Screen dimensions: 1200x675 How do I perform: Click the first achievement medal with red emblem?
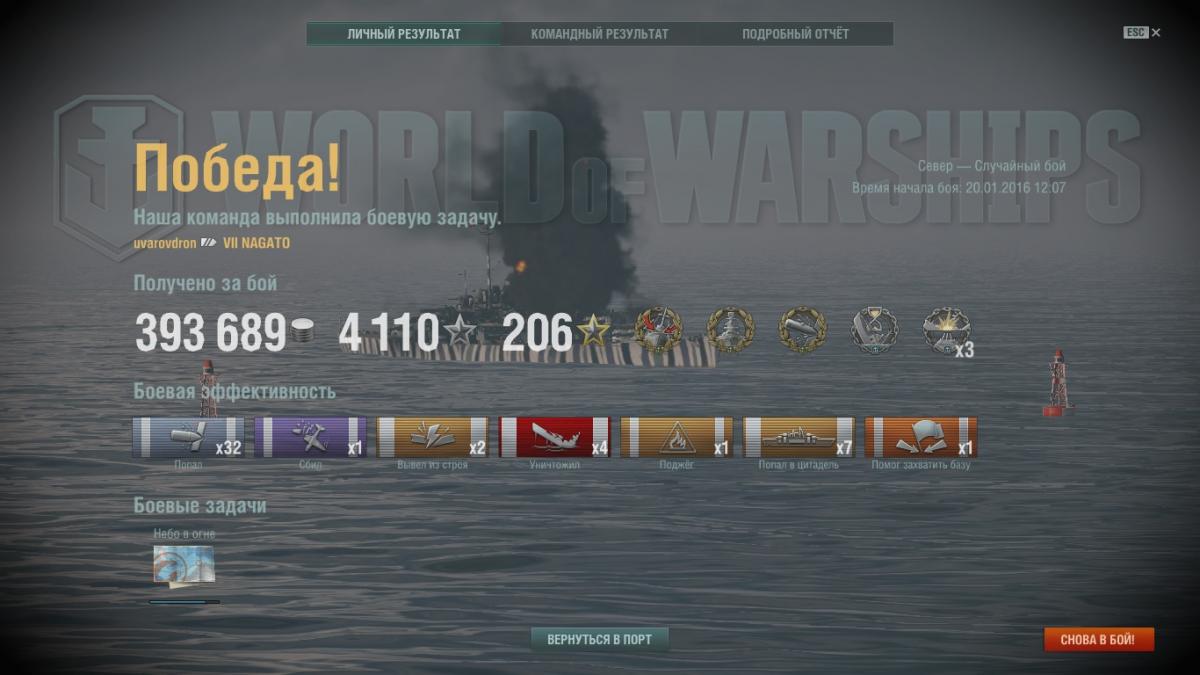[658, 330]
